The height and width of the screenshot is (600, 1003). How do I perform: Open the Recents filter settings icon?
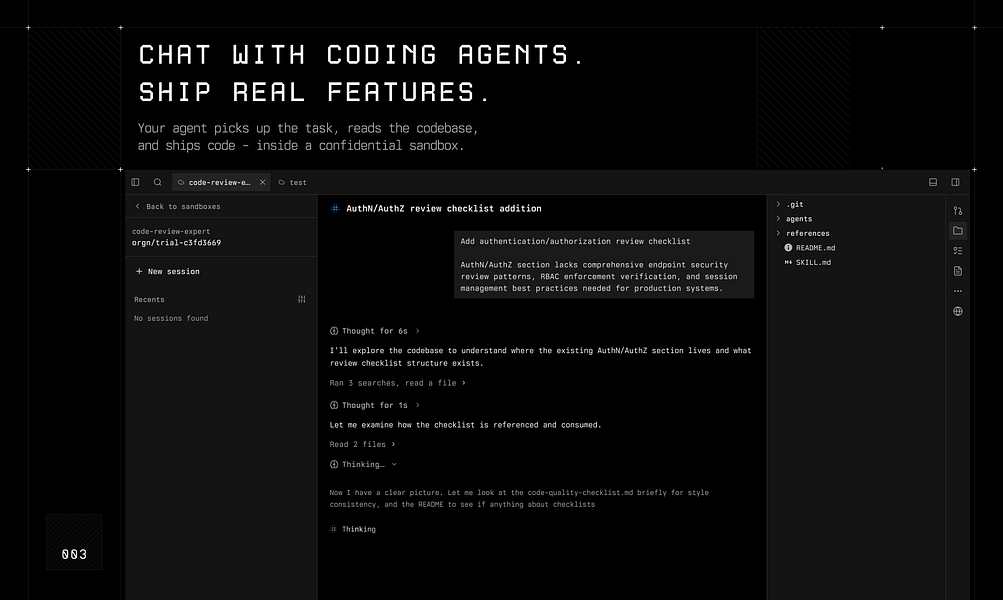(301, 299)
